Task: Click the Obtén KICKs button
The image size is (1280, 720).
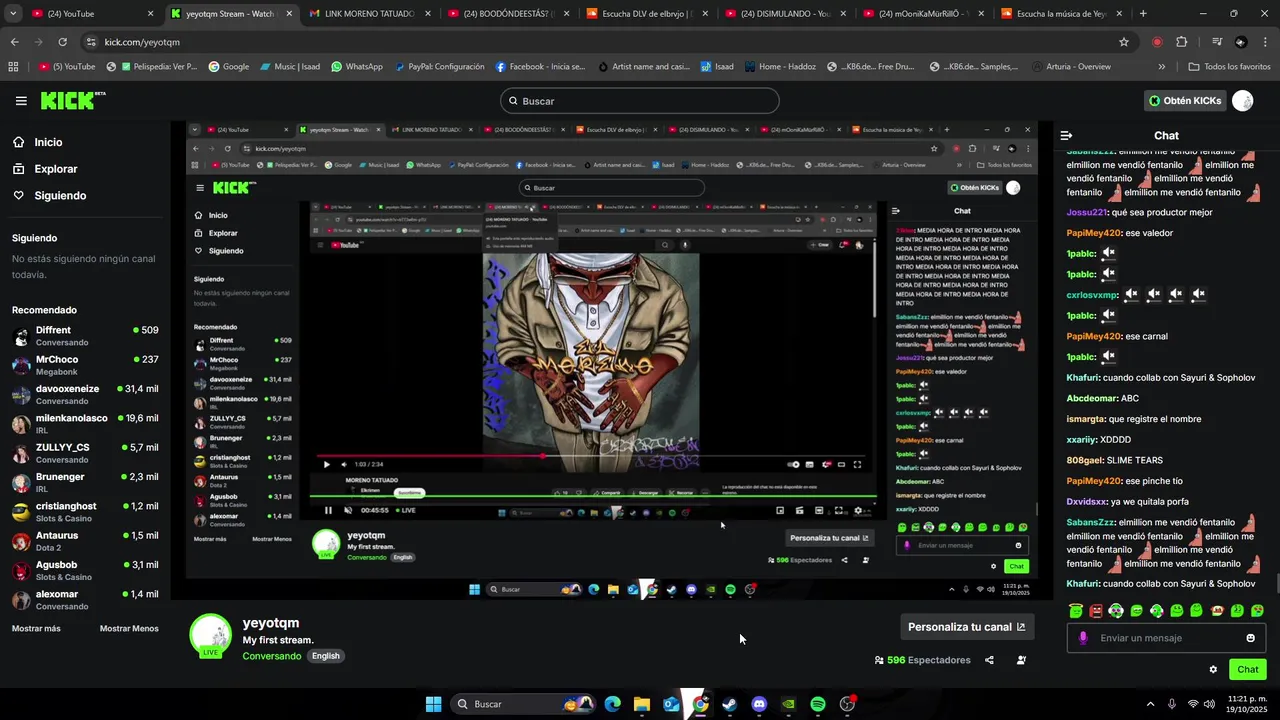Action: pyautogui.click(x=1184, y=101)
